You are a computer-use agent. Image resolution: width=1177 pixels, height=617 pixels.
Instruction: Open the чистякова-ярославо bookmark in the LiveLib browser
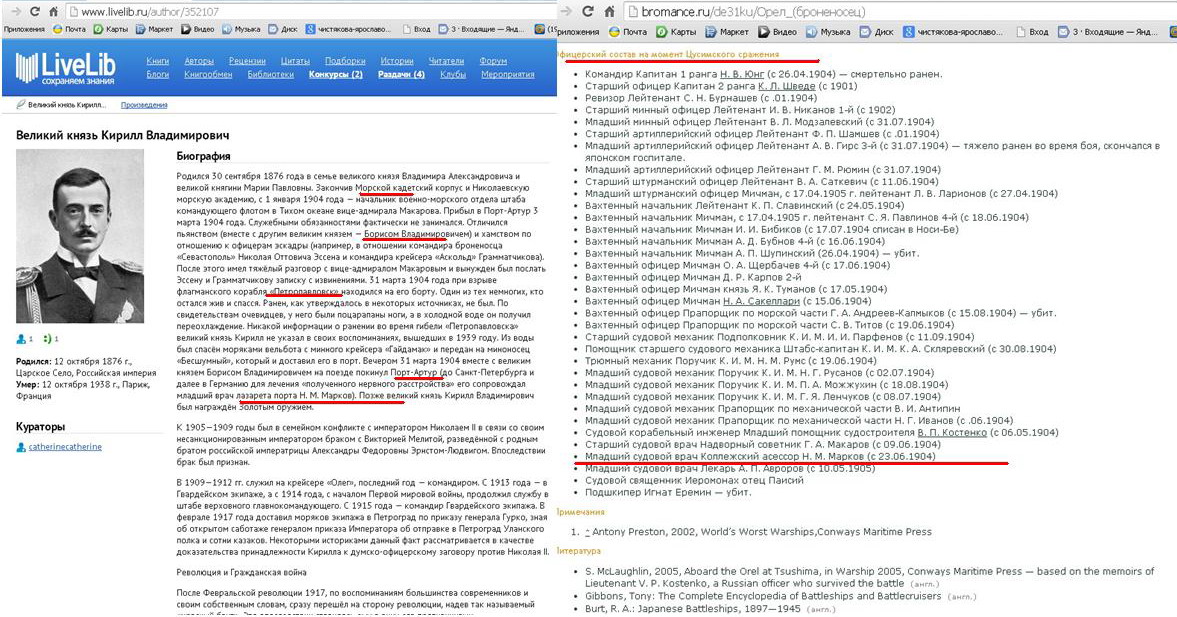coord(348,29)
